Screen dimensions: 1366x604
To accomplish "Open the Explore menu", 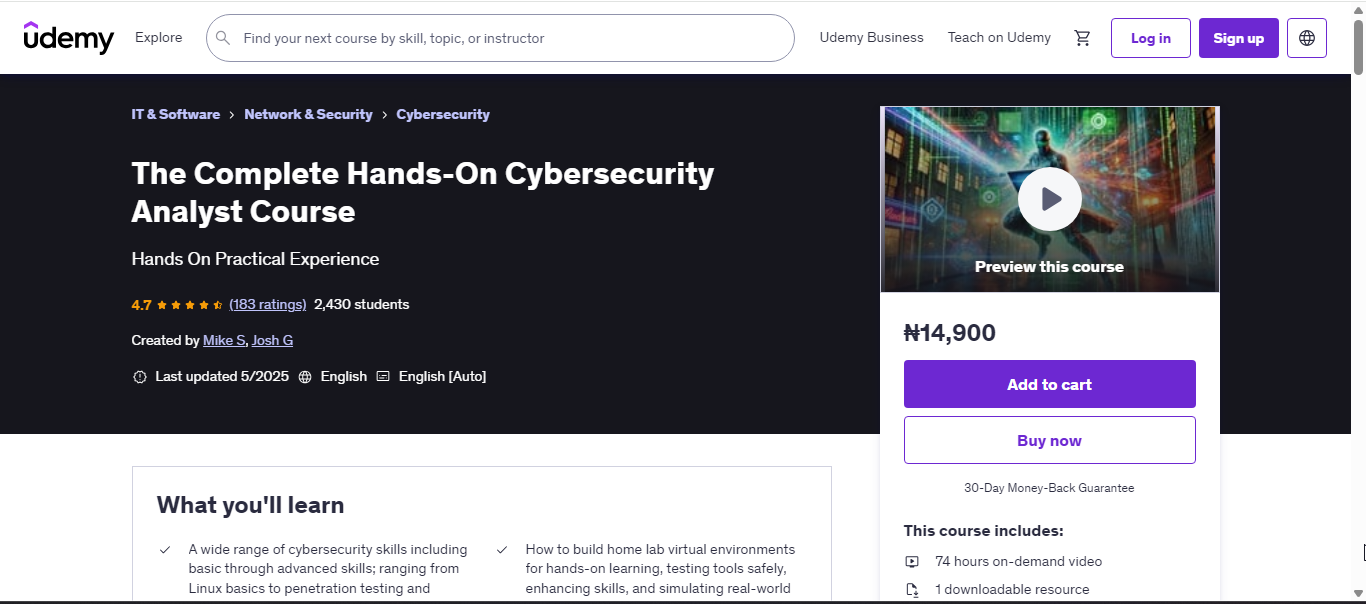I will (159, 38).
